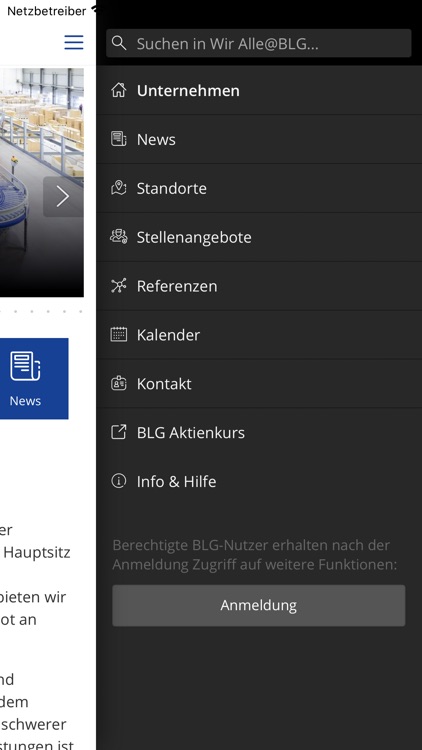Open Kontakt in the side menu

259,383
